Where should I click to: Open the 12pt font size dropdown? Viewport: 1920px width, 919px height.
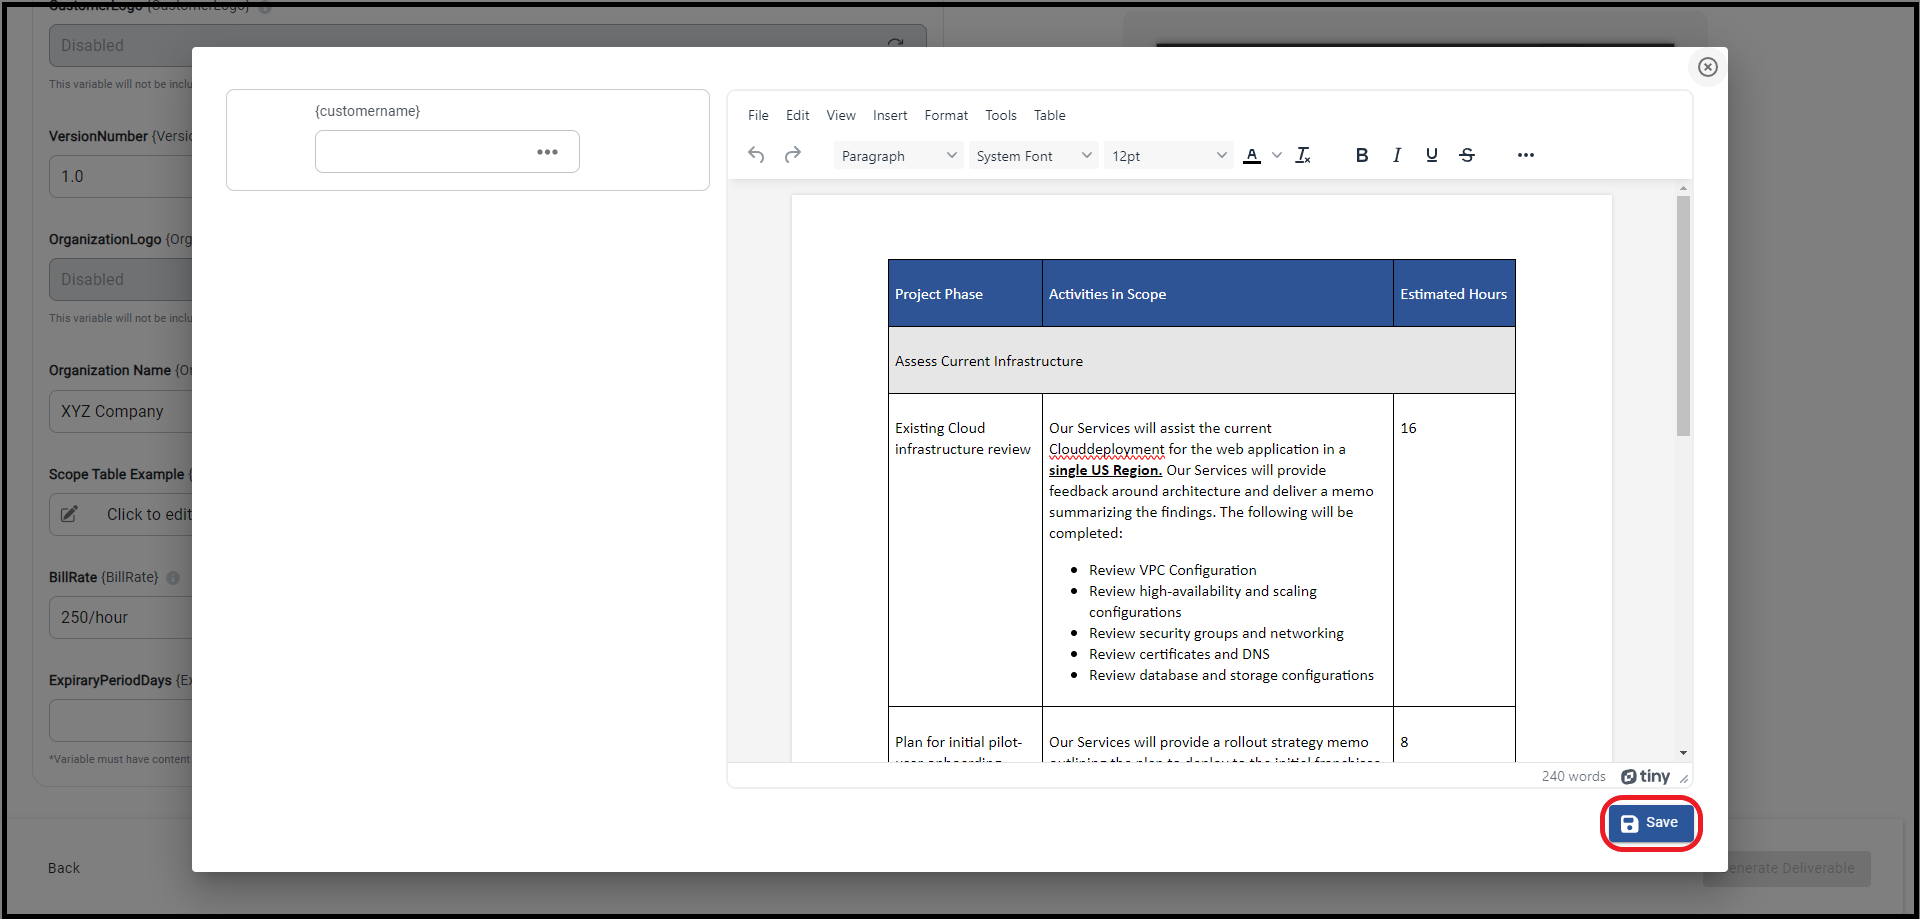click(1169, 156)
